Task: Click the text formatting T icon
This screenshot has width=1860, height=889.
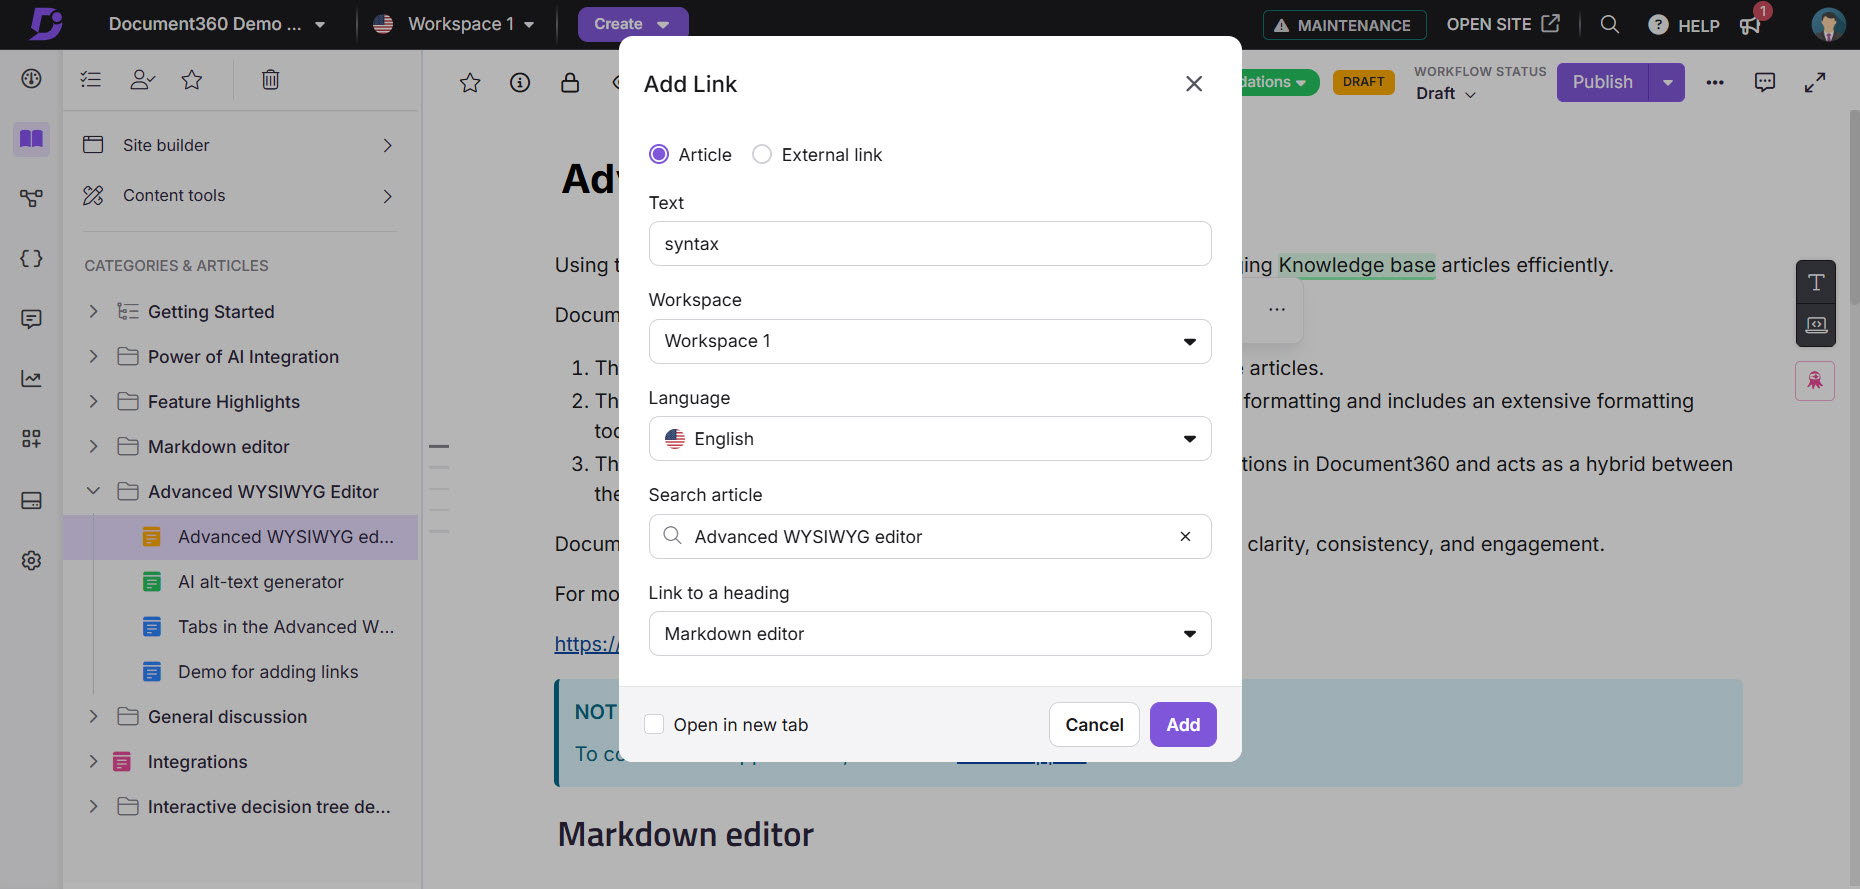Action: (1816, 283)
